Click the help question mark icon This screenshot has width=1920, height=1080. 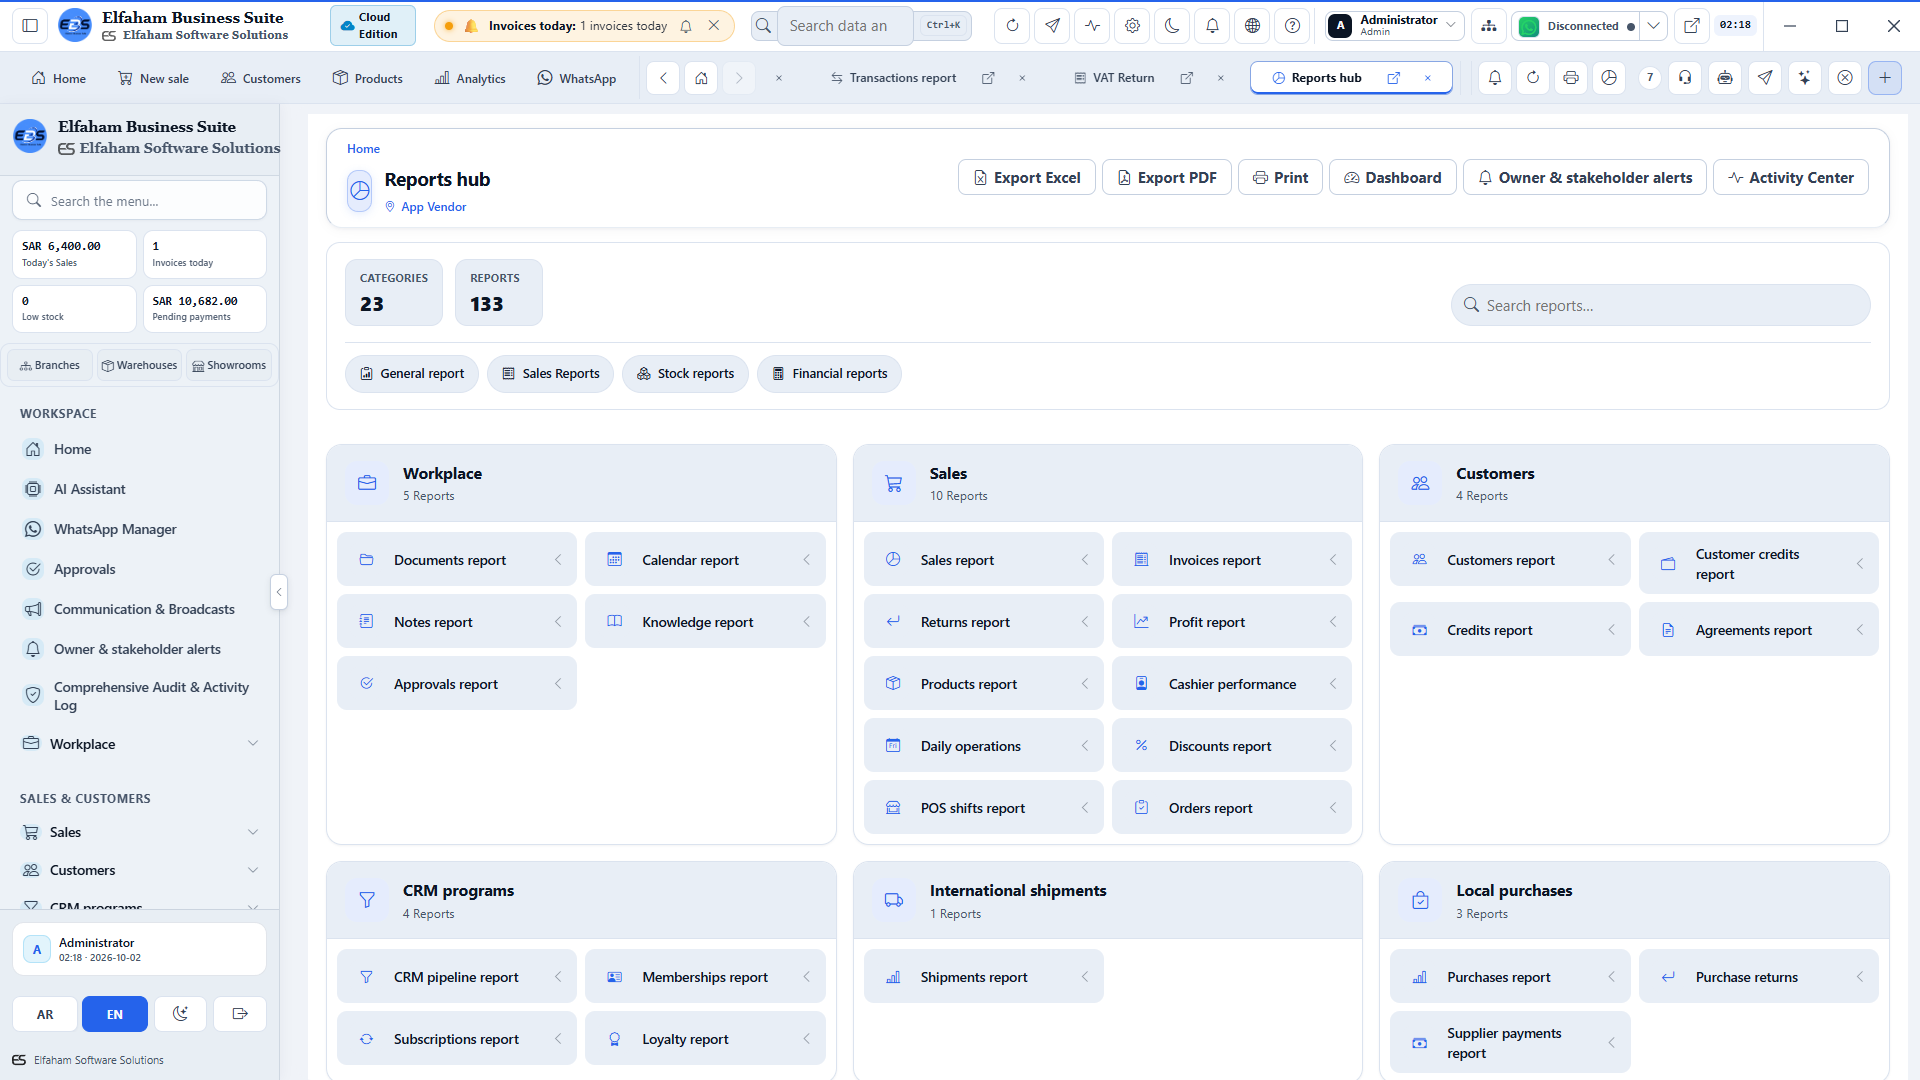(x=1292, y=26)
